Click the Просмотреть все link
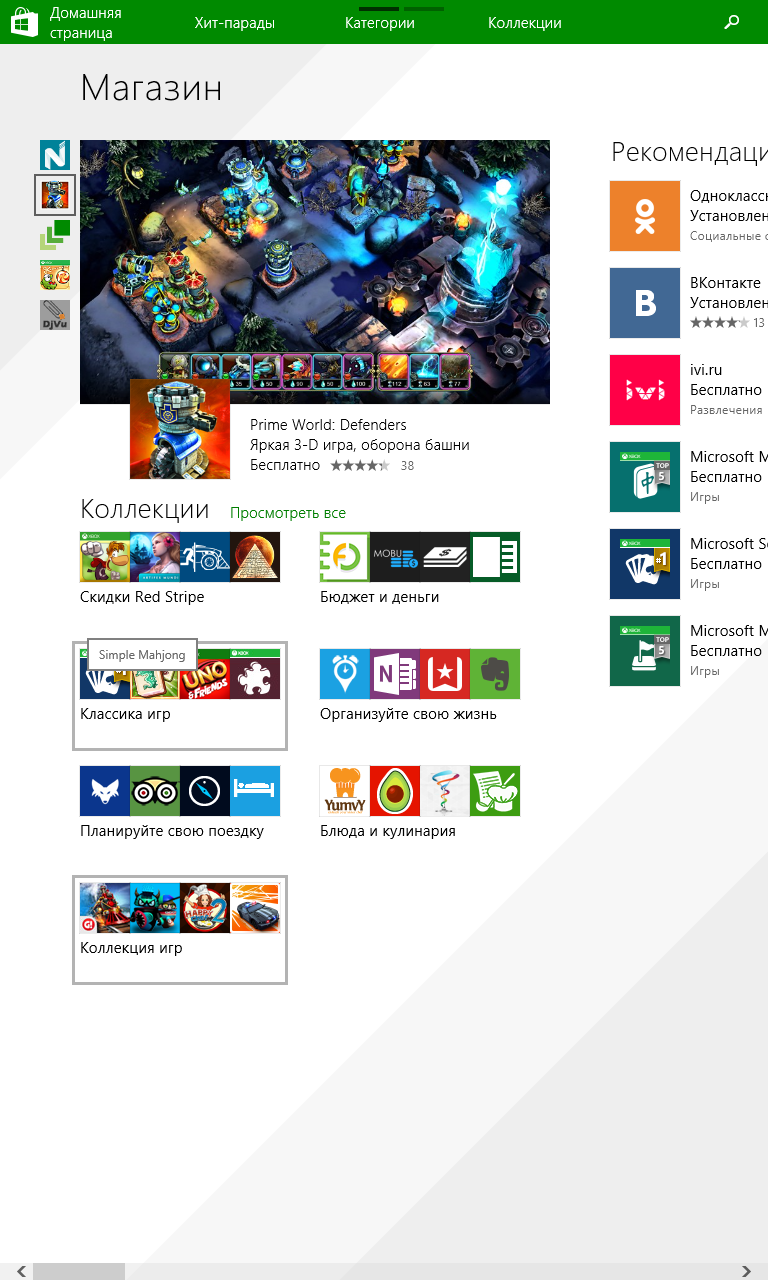Screen dimensions: 768x1280 [288, 513]
